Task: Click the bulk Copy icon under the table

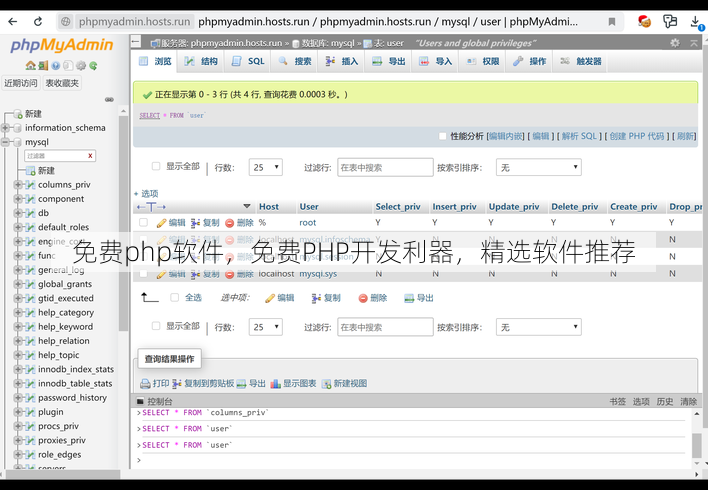Action: [x=316, y=298]
